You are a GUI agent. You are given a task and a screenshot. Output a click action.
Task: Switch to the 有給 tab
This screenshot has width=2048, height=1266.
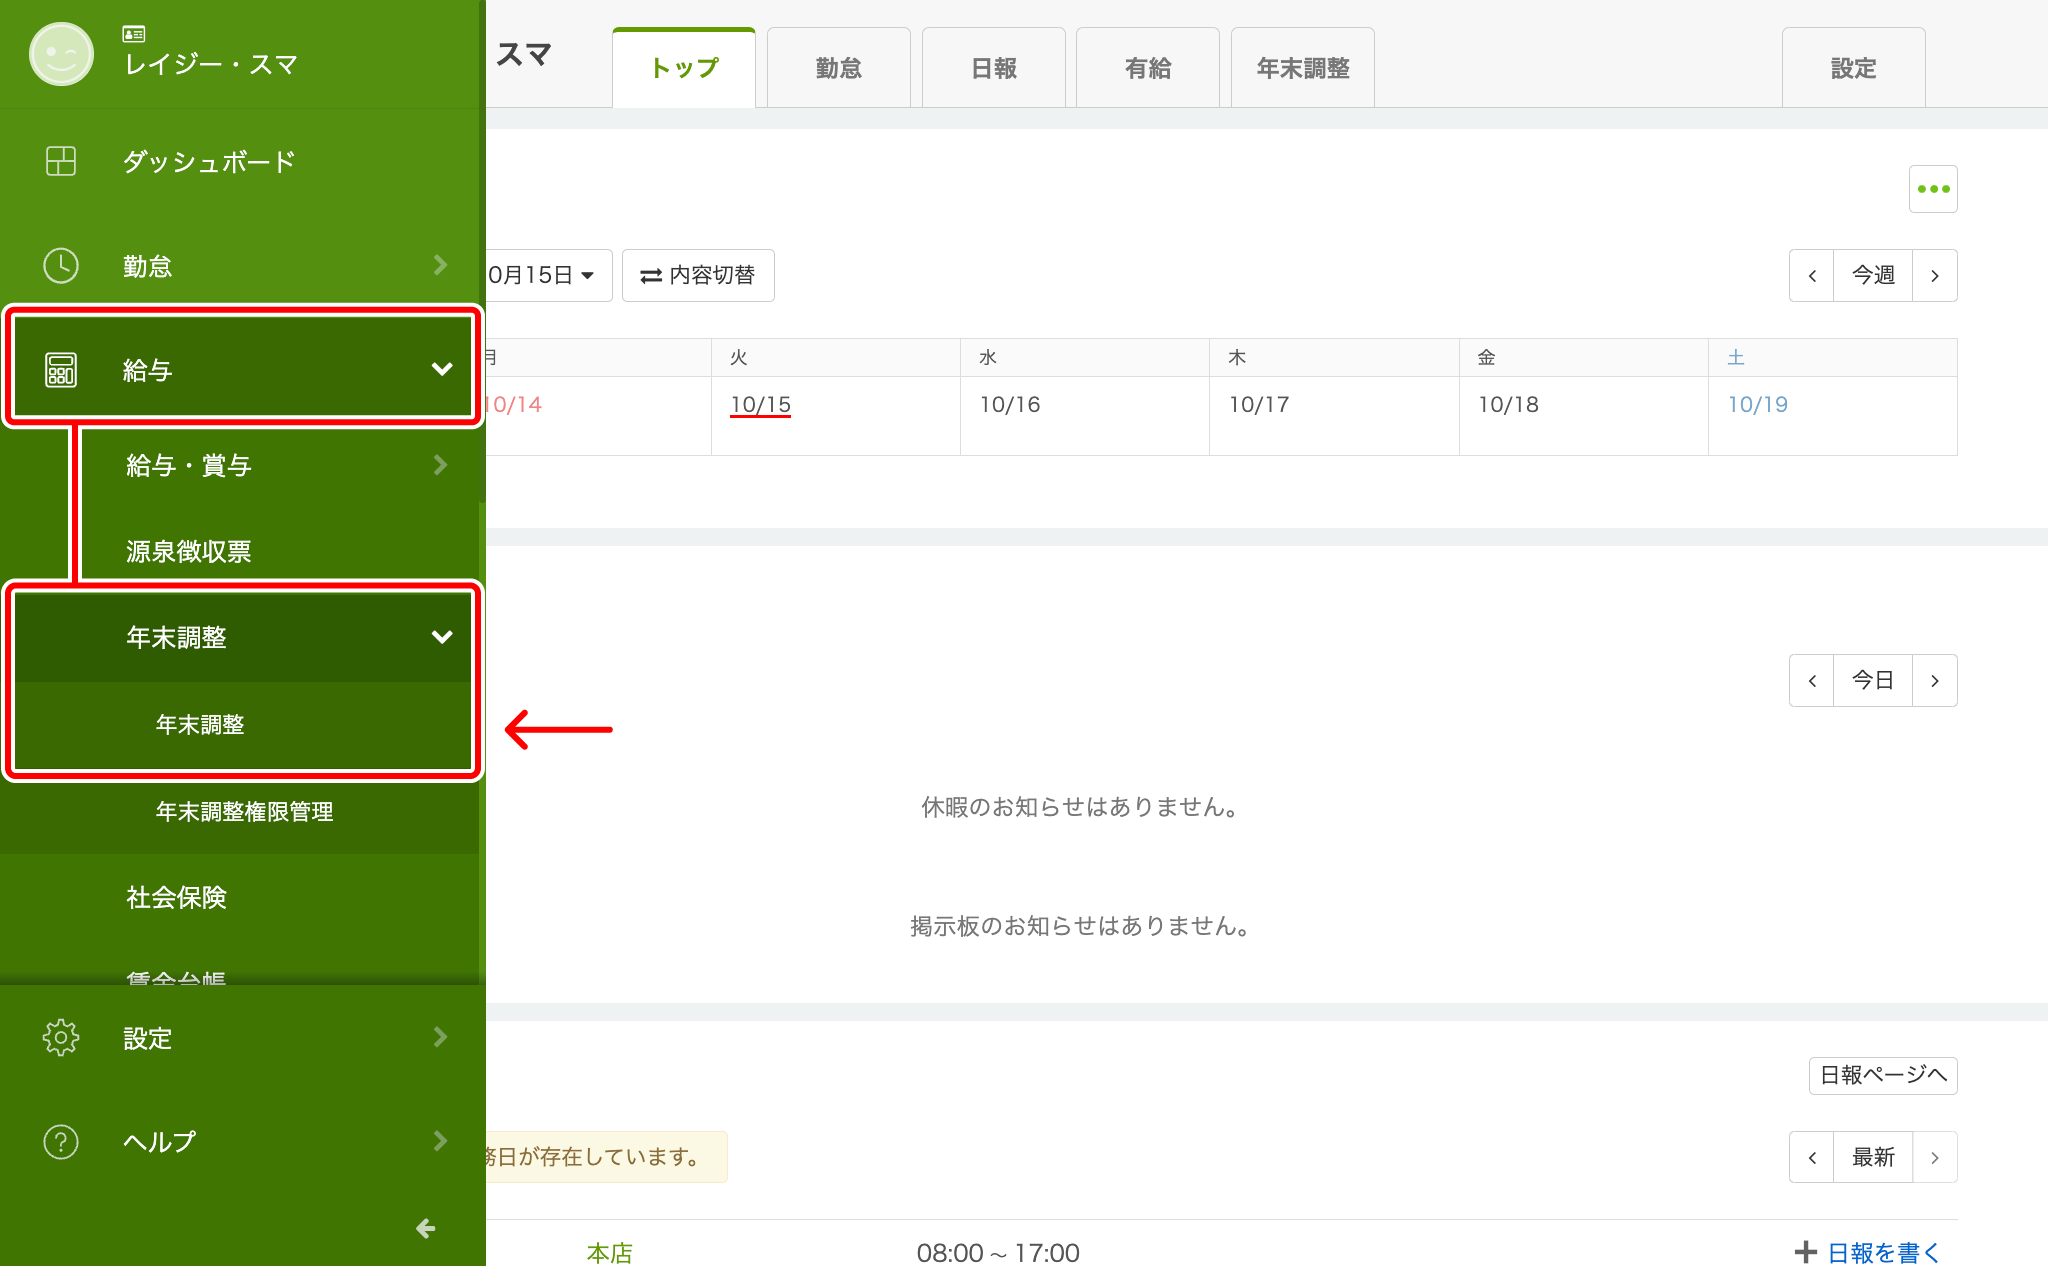point(1148,68)
